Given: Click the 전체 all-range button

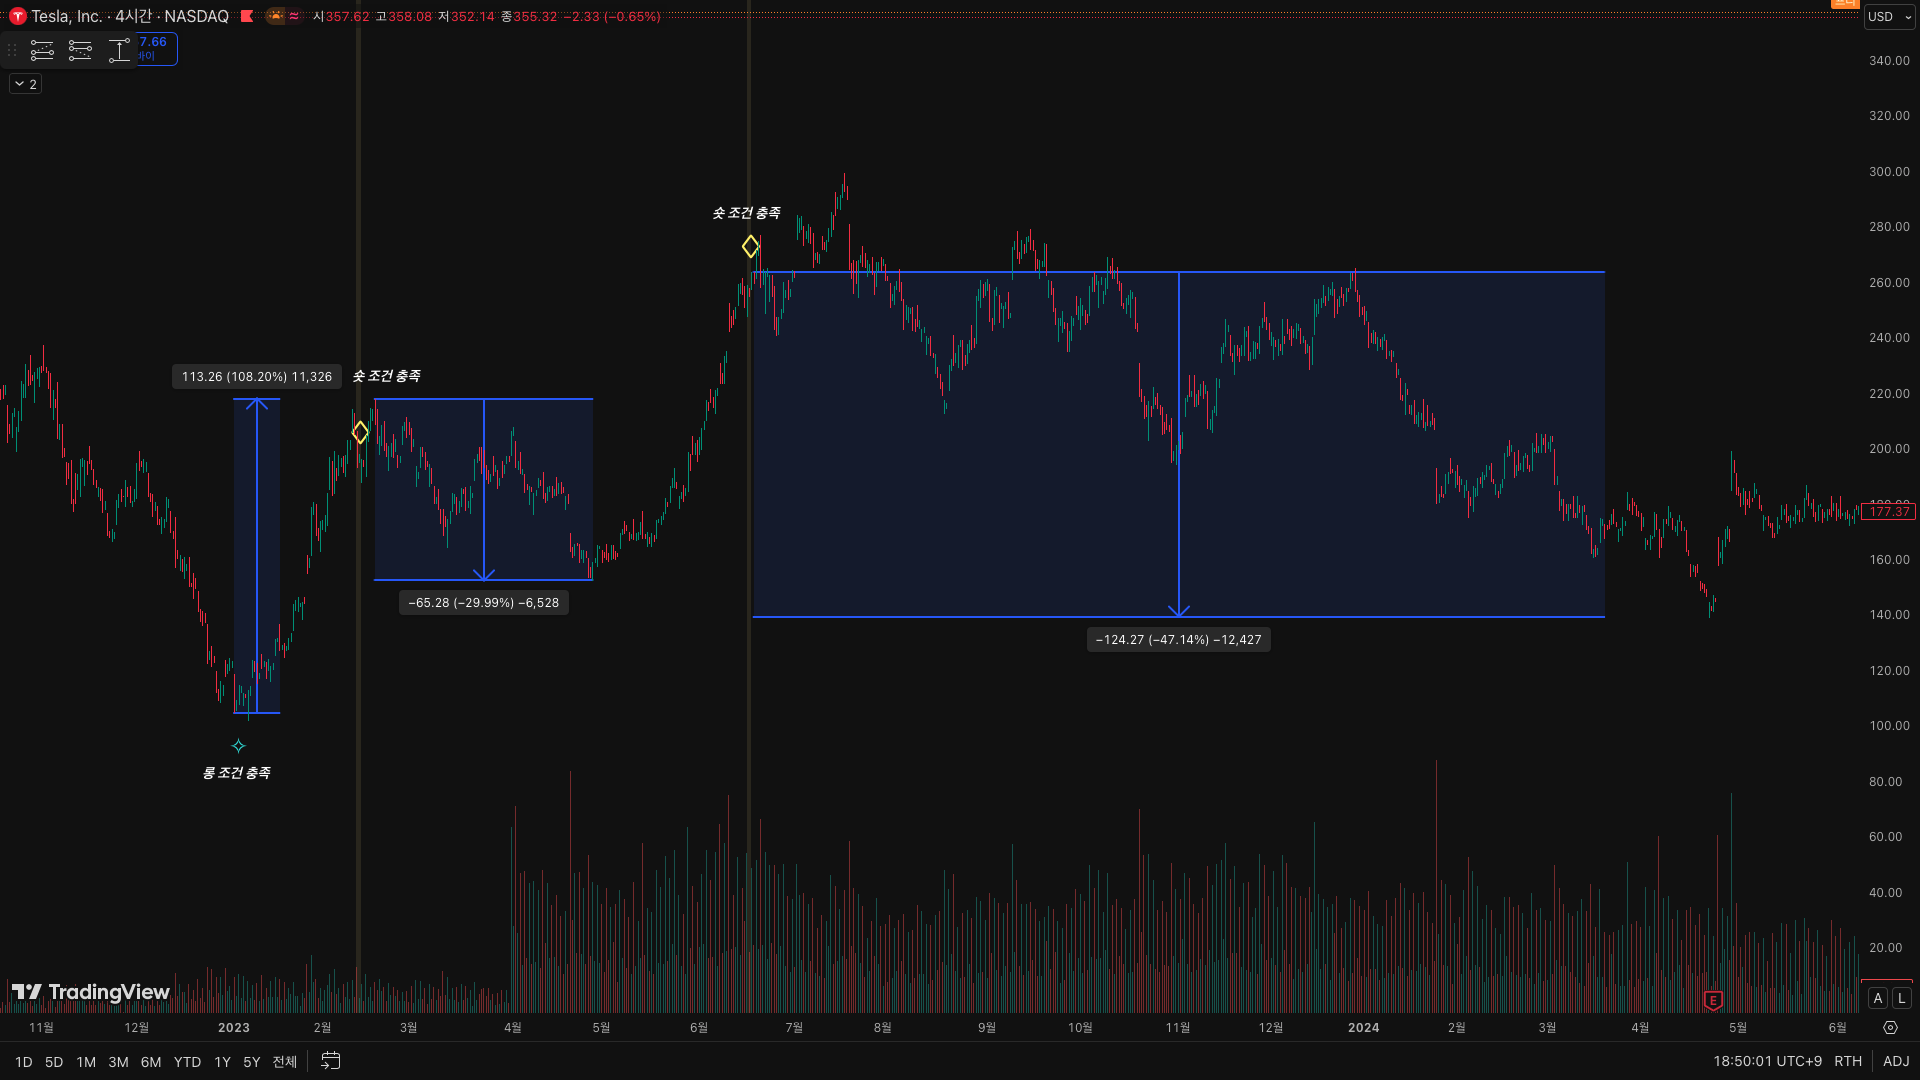Looking at the screenshot, I should 285,1062.
